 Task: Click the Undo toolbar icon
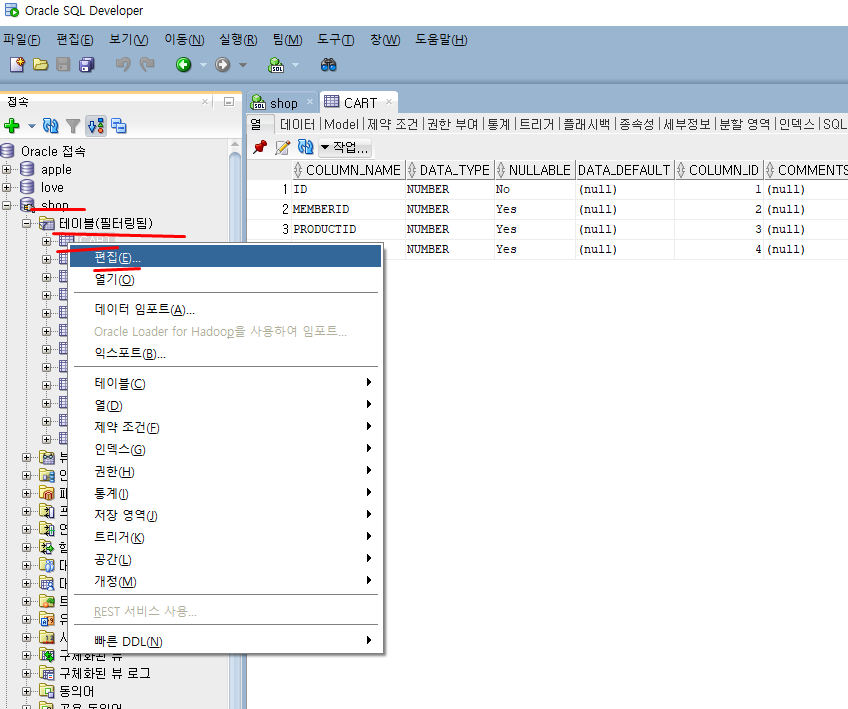point(123,65)
